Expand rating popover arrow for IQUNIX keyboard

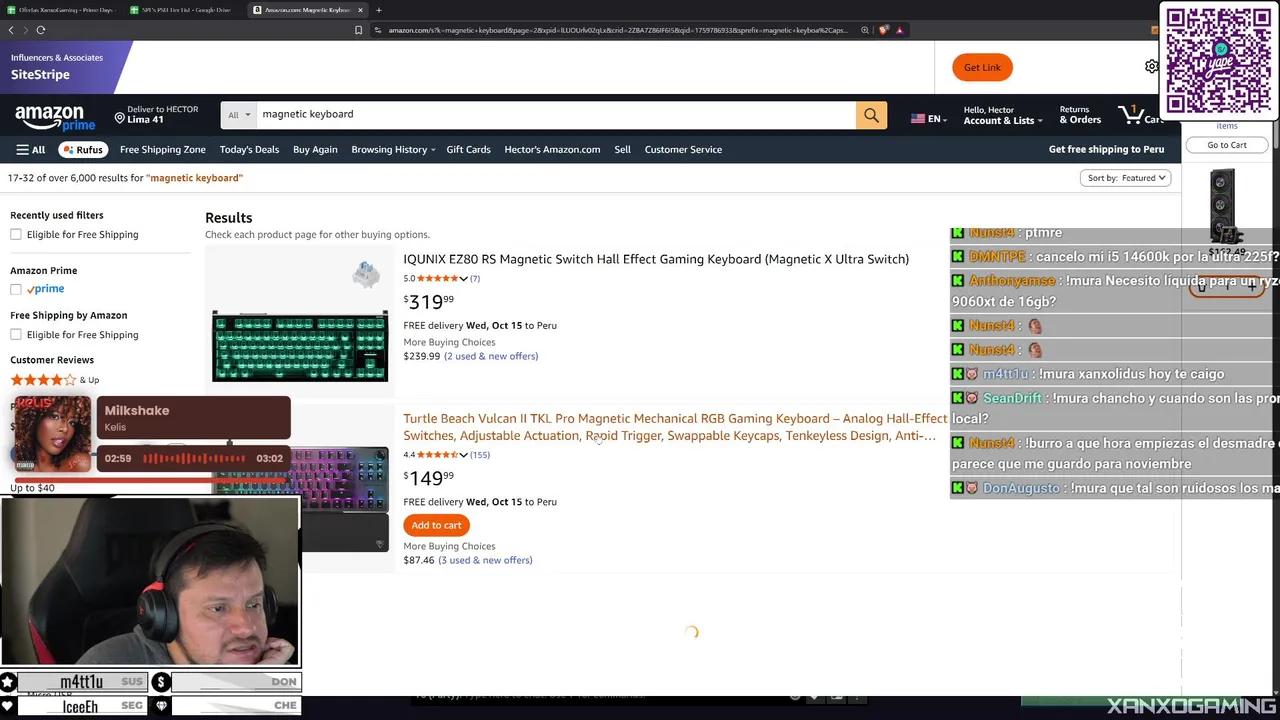(464, 279)
